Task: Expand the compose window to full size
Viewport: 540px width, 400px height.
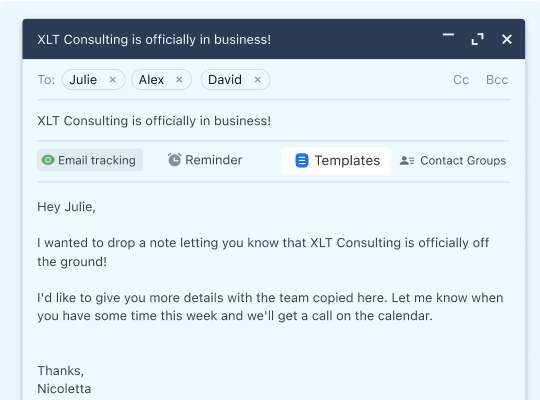Action: point(477,39)
